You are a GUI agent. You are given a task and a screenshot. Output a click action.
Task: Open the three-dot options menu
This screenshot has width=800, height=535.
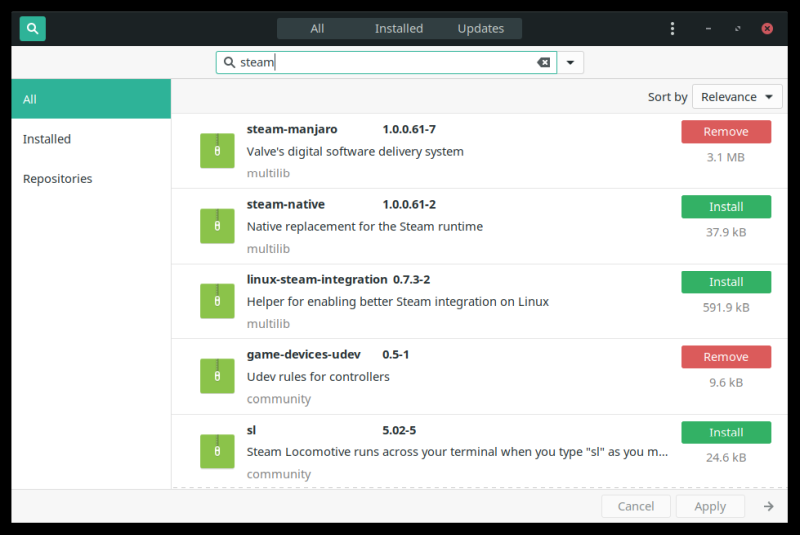point(672,28)
